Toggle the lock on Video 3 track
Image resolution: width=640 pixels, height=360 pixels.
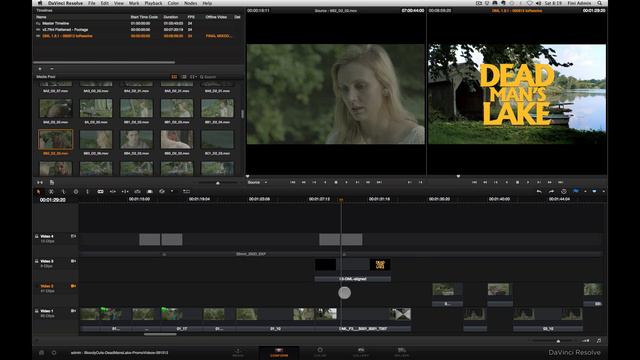tap(37, 261)
